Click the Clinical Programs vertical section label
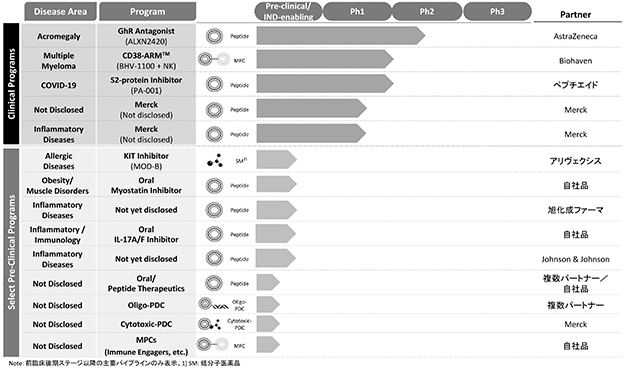 [12, 84]
